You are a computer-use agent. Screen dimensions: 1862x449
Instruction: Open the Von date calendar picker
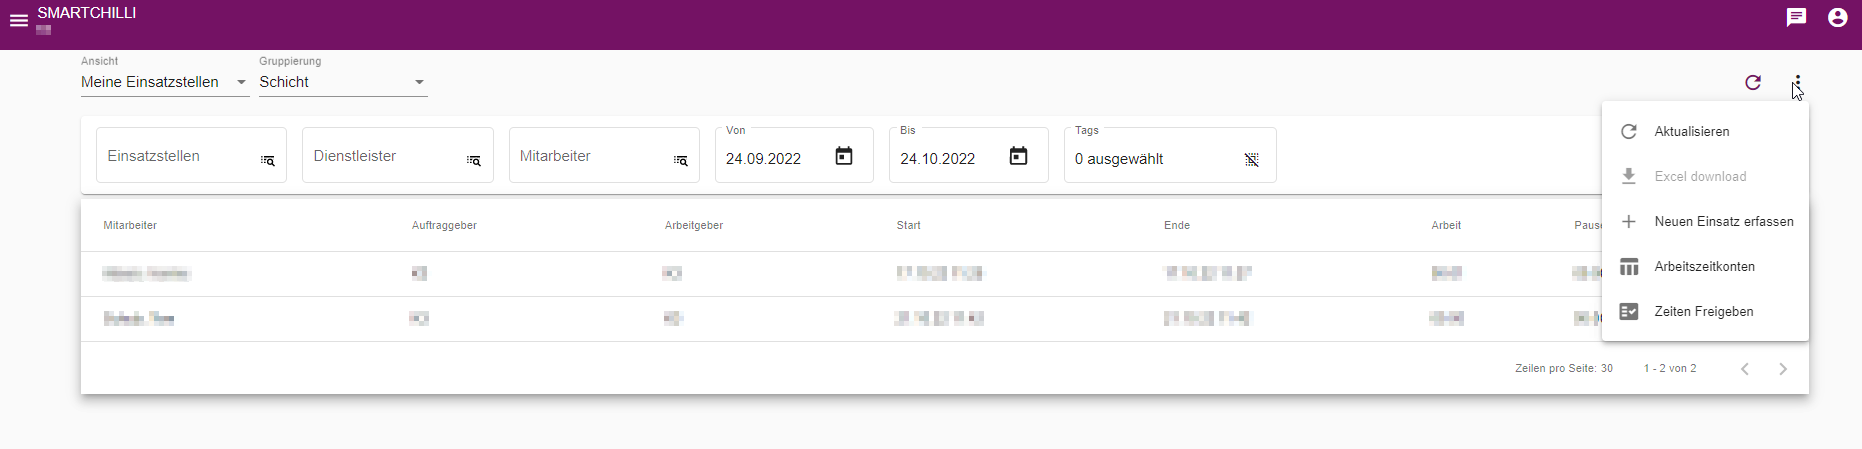click(x=844, y=156)
